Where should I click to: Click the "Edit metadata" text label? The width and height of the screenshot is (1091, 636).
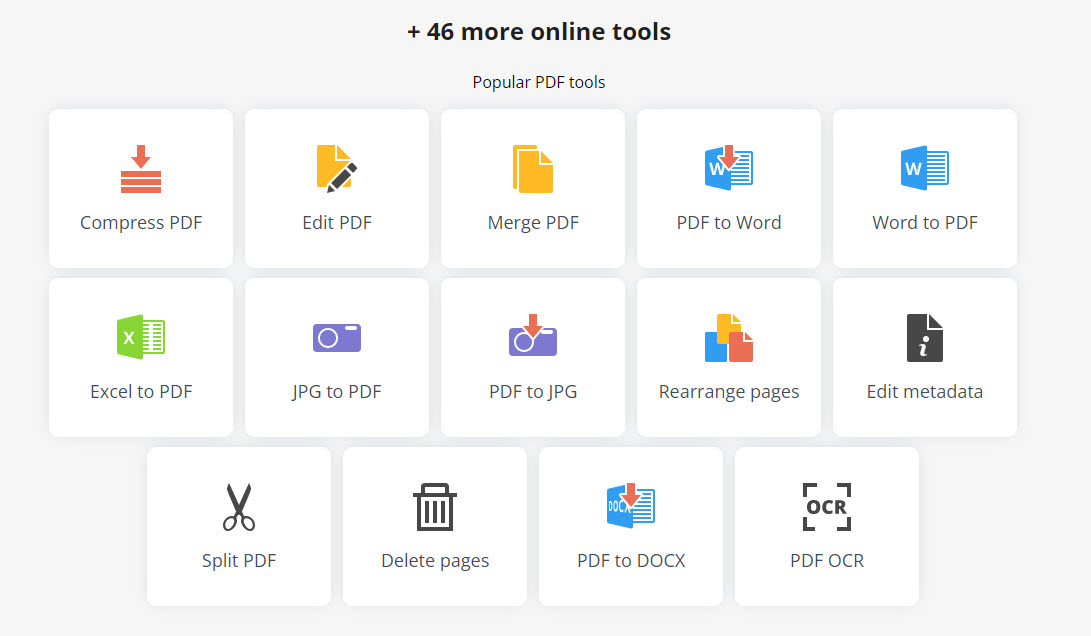(x=925, y=392)
